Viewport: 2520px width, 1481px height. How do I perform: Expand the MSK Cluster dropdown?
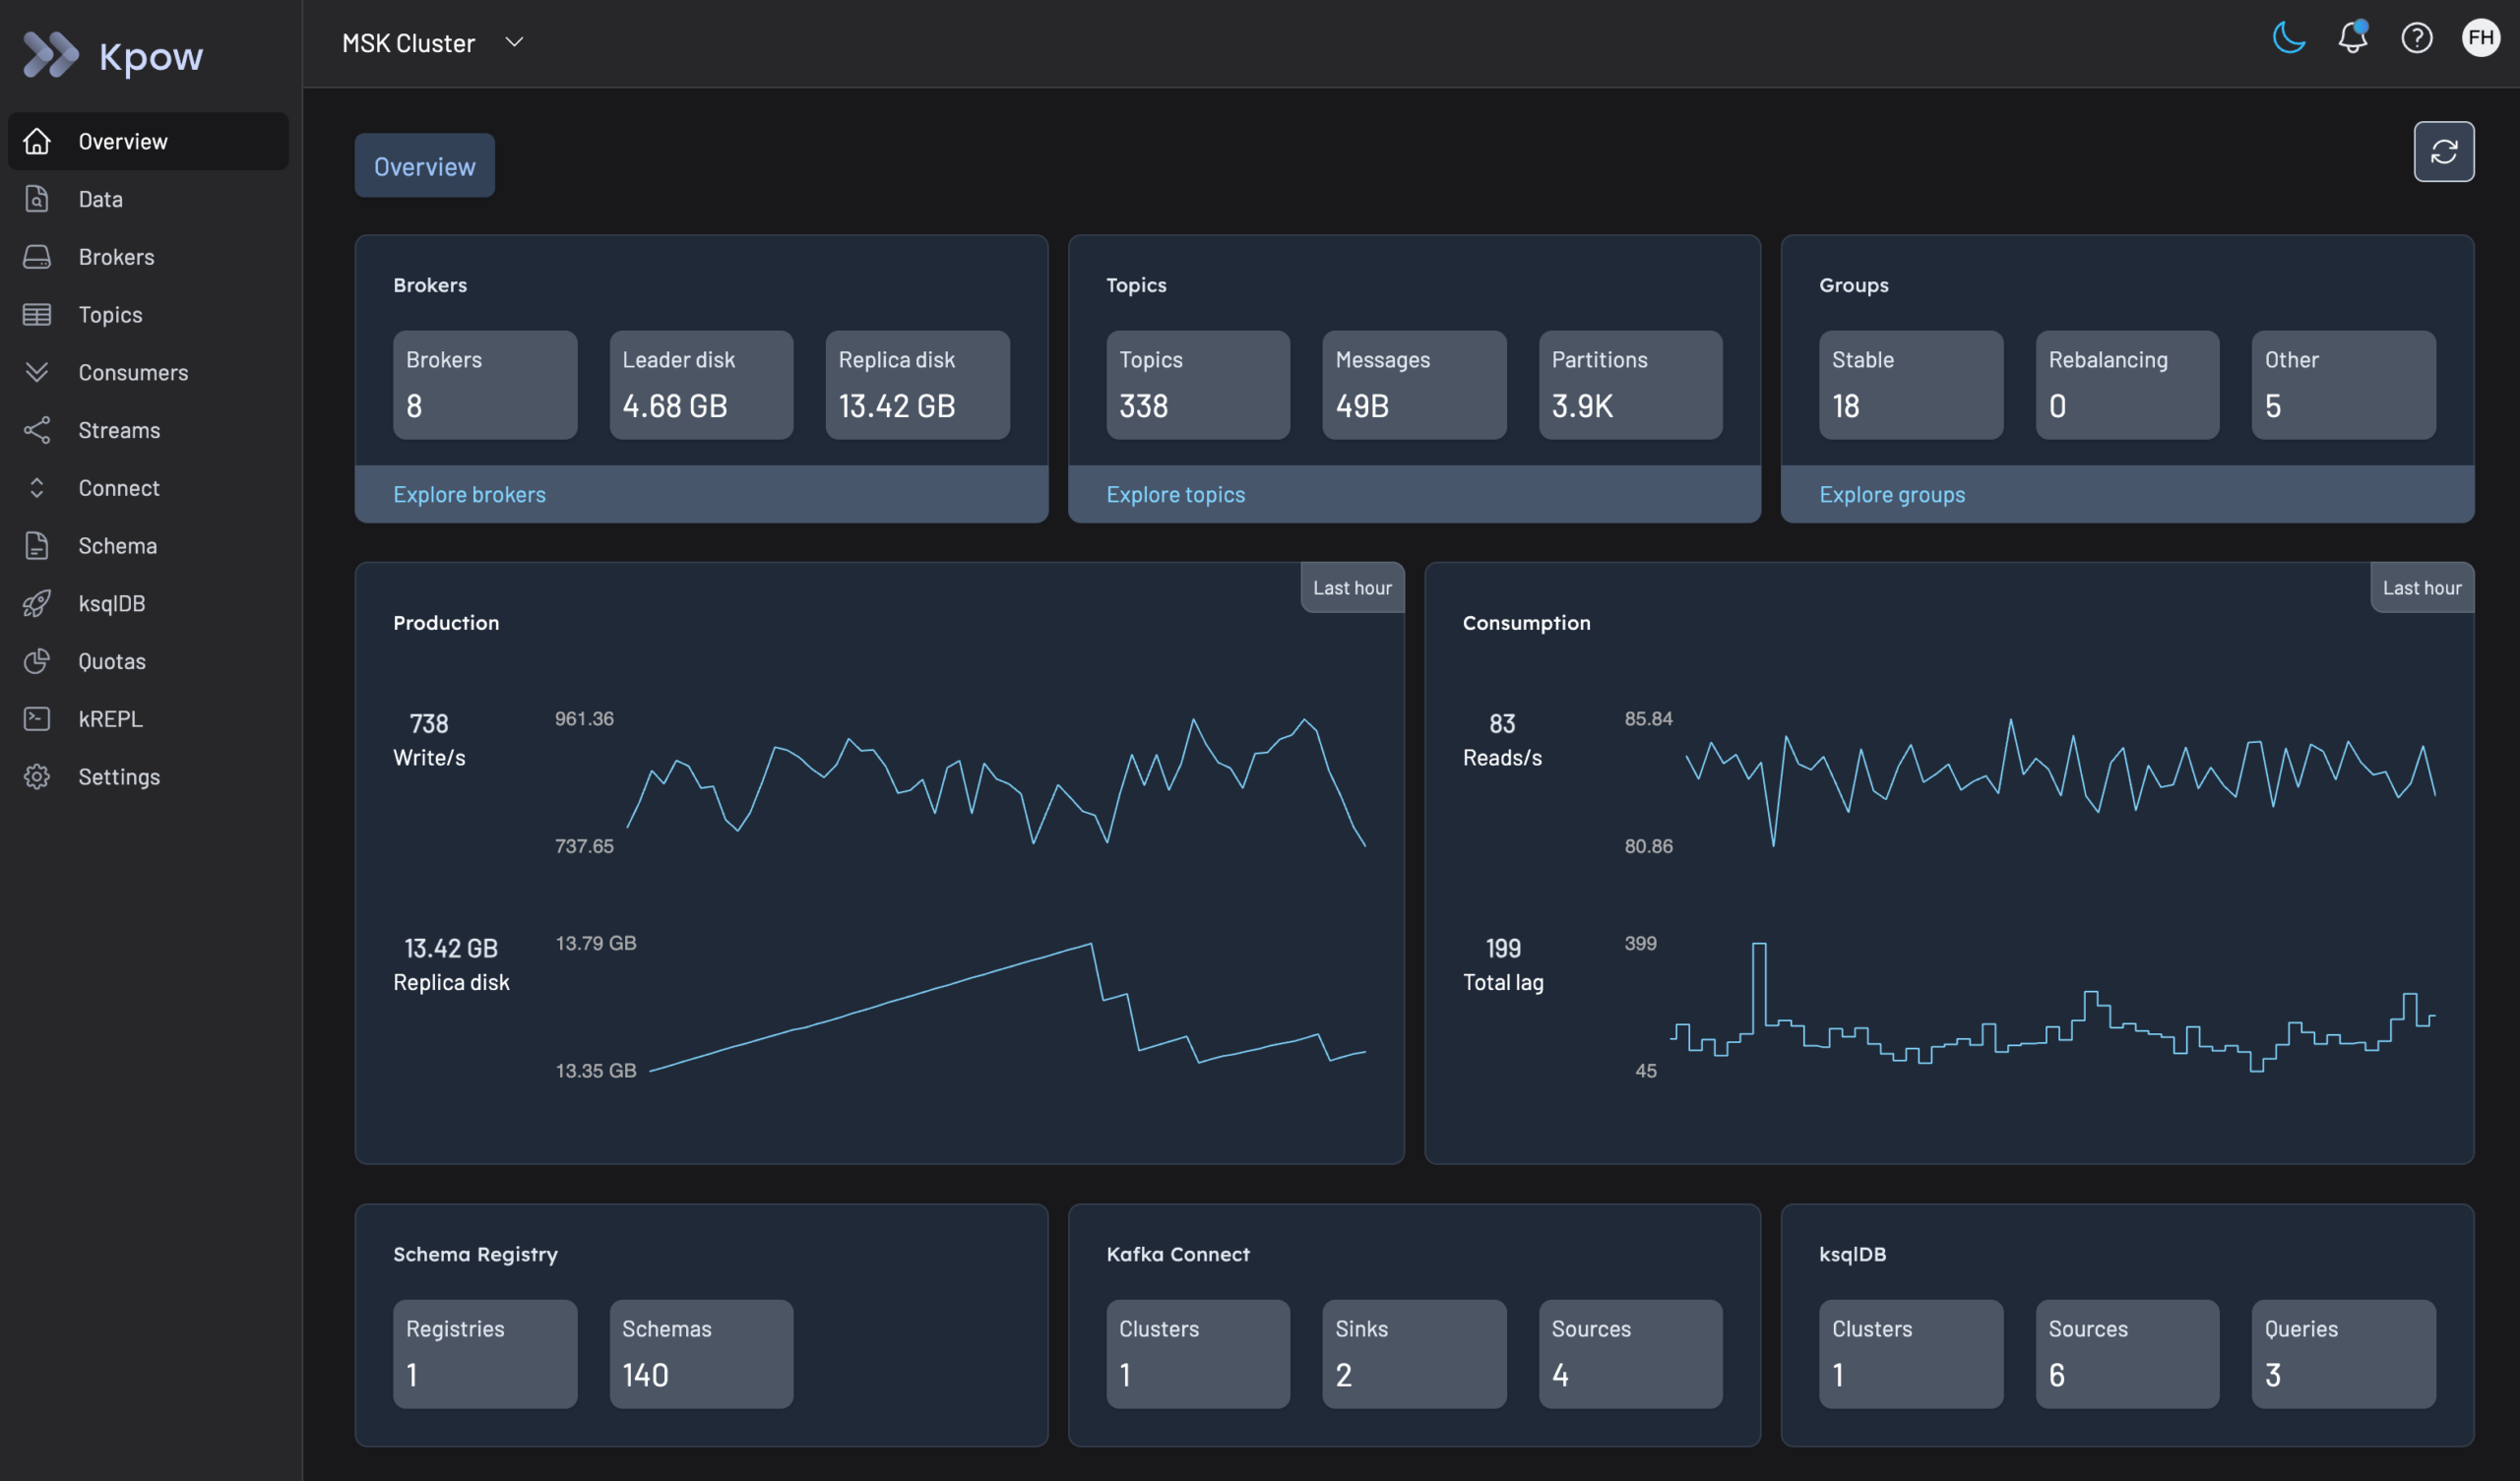pos(514,42)
